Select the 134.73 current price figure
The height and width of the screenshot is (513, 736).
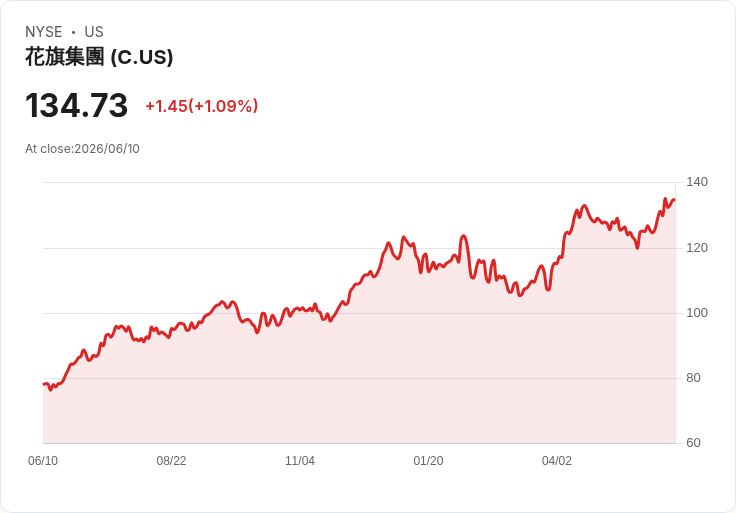[x=77, y=105]
